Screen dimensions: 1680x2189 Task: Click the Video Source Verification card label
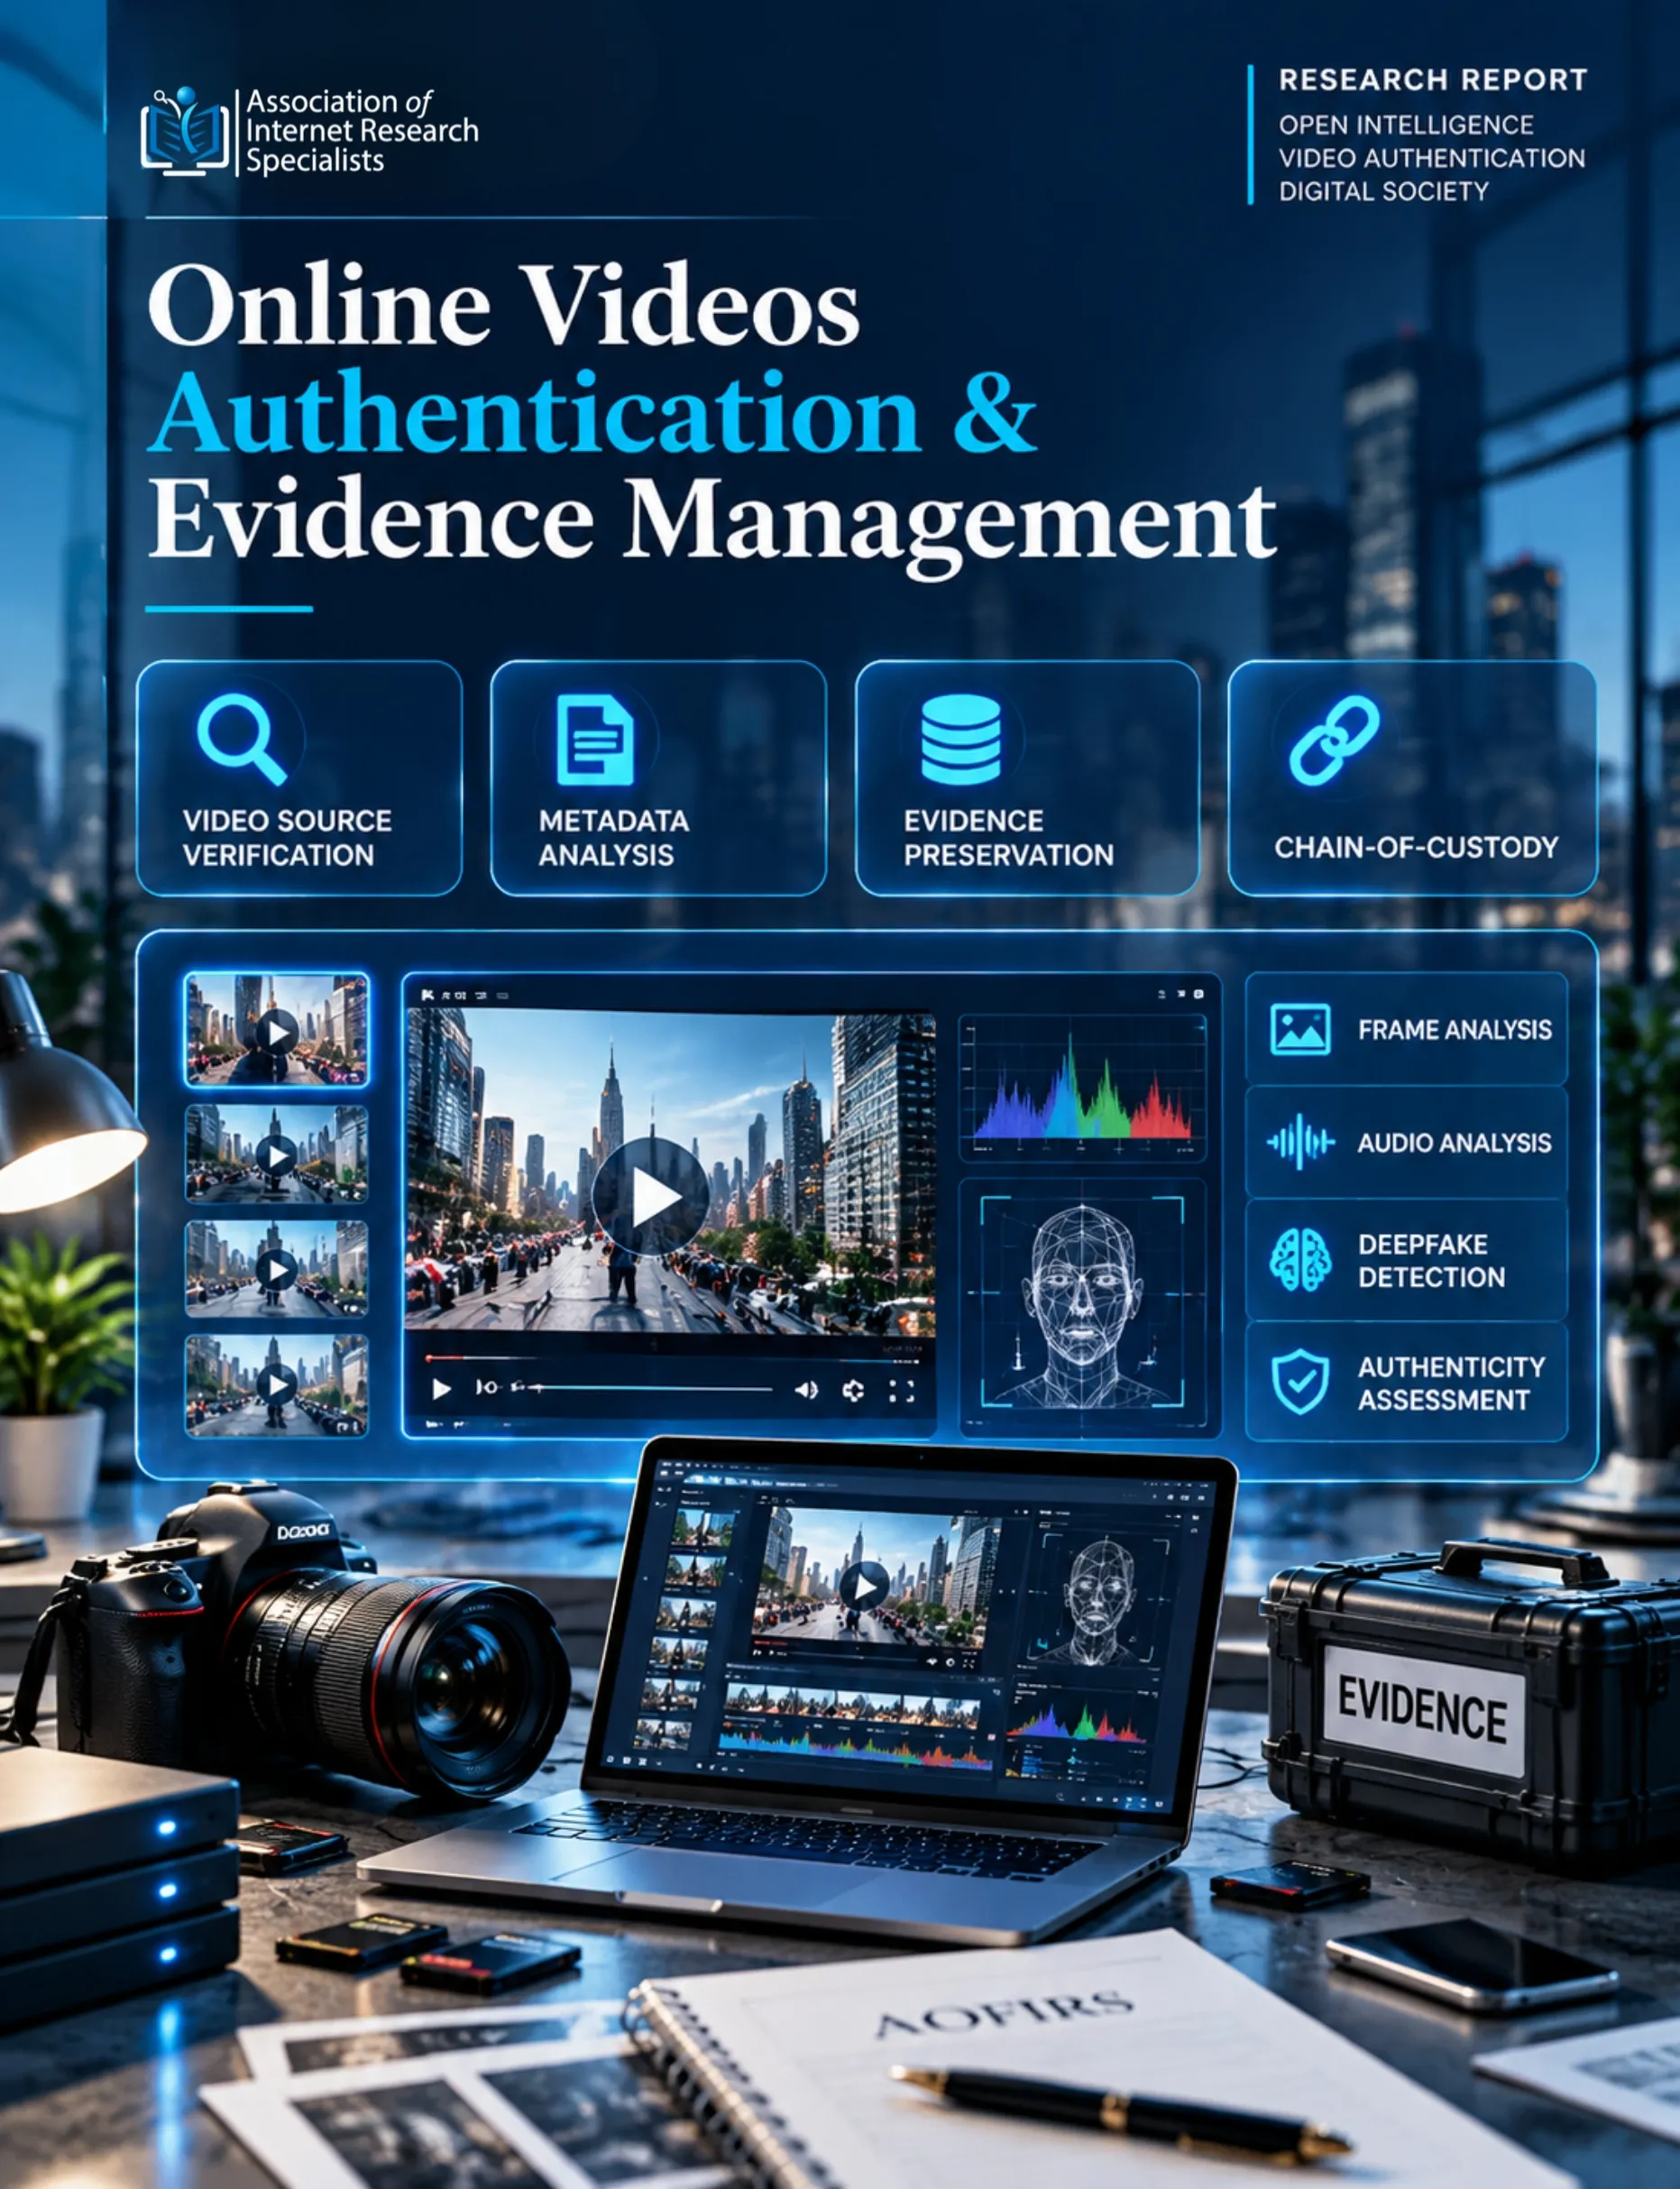coord(287,838)
